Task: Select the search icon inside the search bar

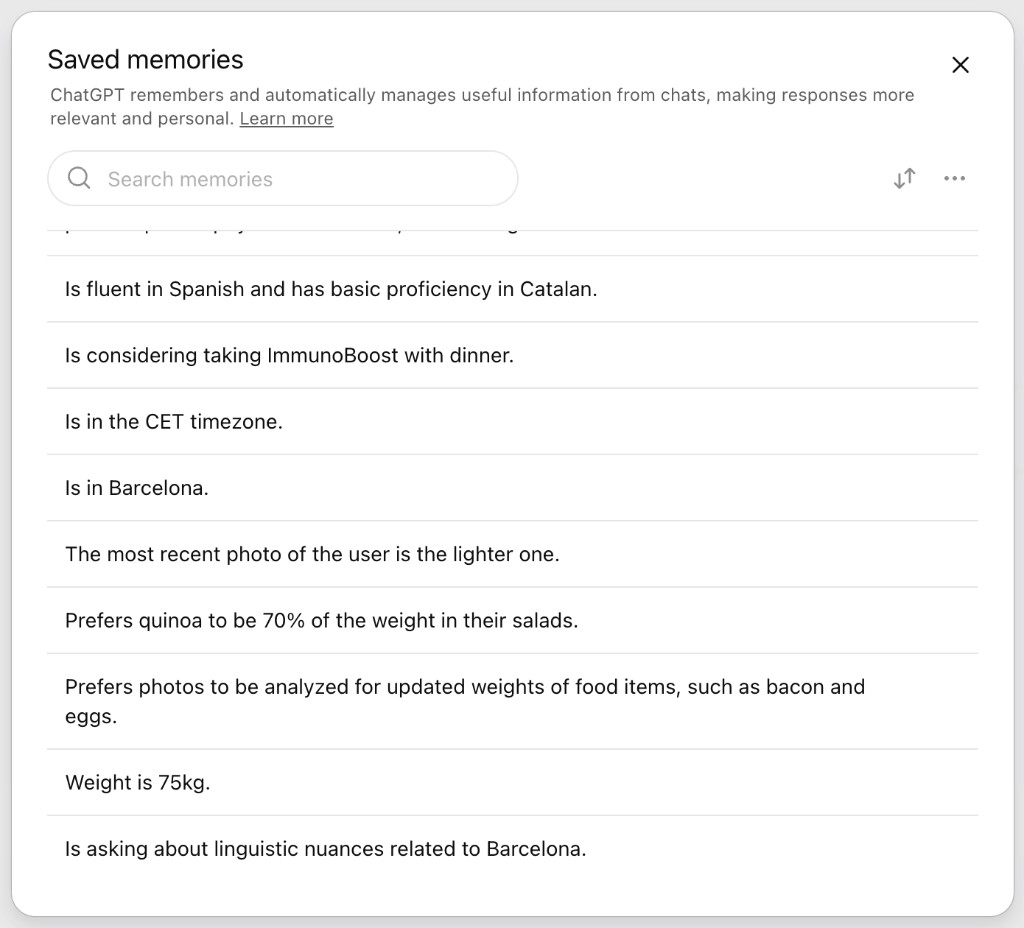Action: pyautogui.click(x=79, y=178)
